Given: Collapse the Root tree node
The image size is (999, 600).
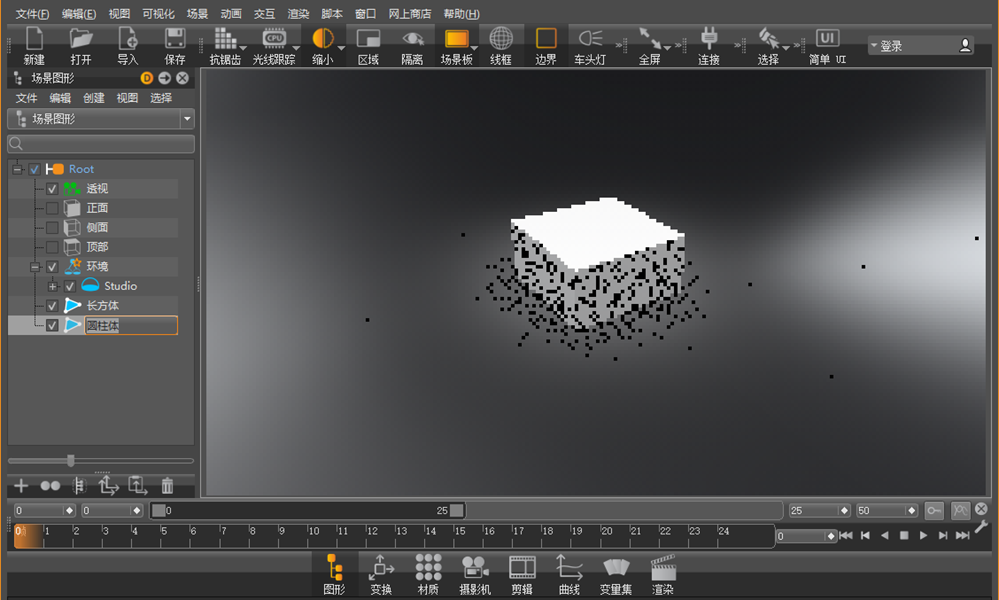Looking at the screenshot, I should [17, 169].
